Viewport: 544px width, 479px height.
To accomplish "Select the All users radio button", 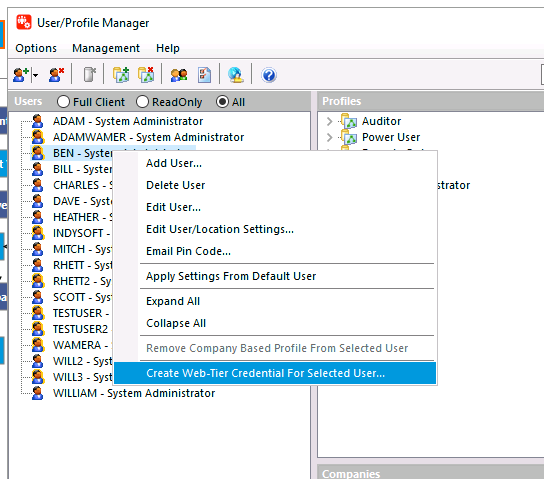I will [222, 102].
